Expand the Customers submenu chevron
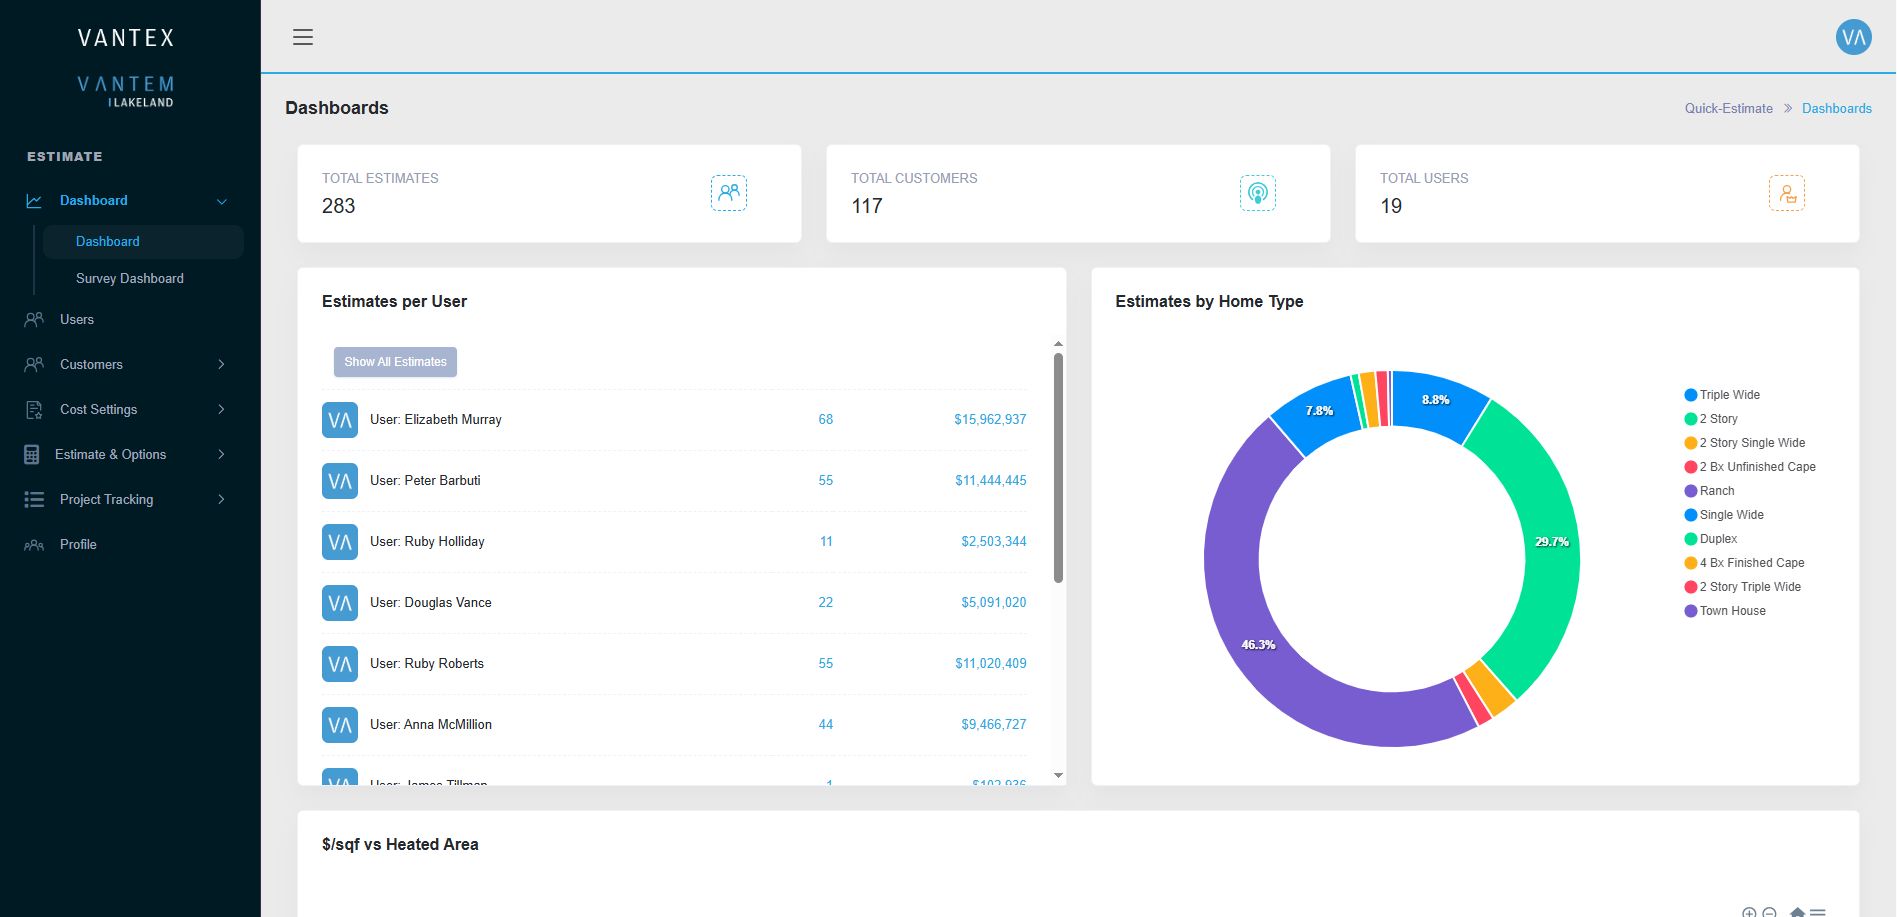This screenshot has width=1897, height=917. [x=222, y=365]
